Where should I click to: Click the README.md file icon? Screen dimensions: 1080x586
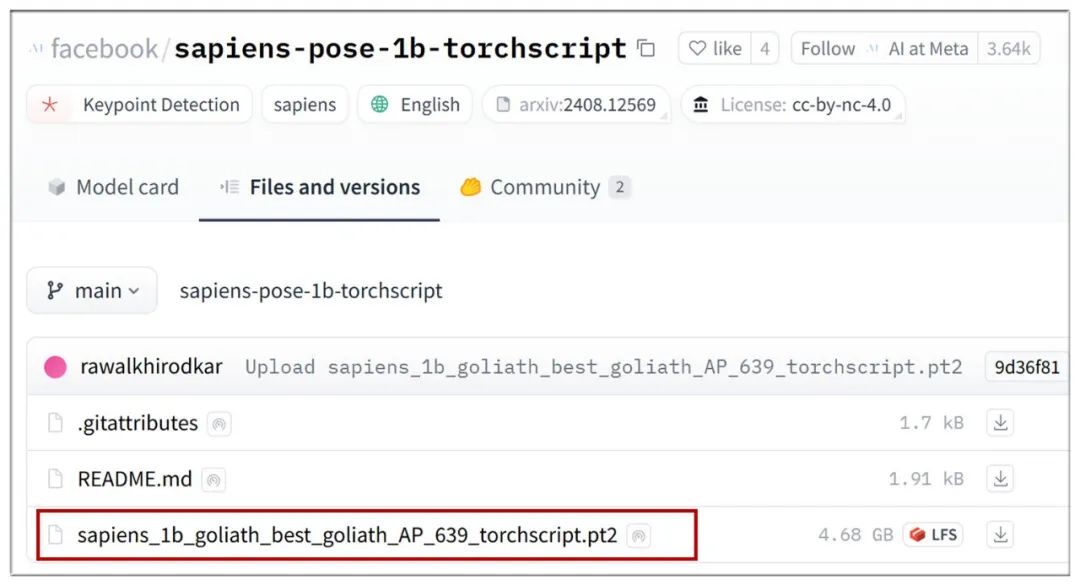(55, 479)
